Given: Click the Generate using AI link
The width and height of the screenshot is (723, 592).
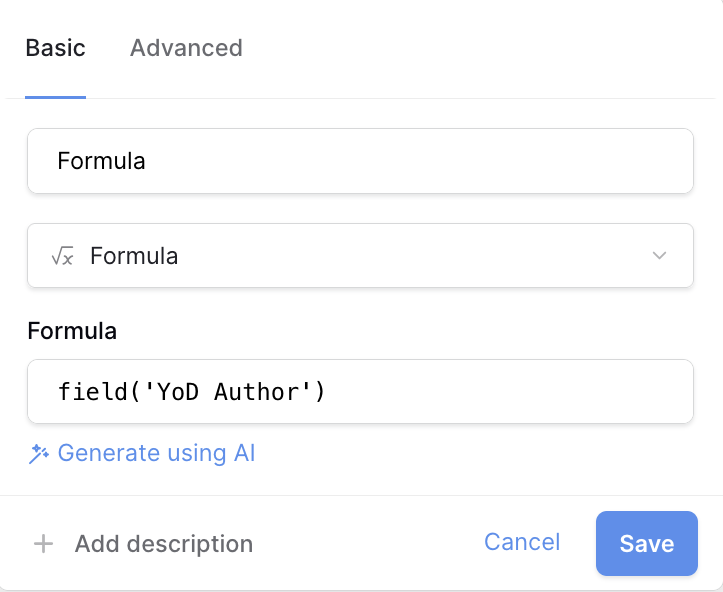Looking at the screenshot, I should tap(156, 453).
